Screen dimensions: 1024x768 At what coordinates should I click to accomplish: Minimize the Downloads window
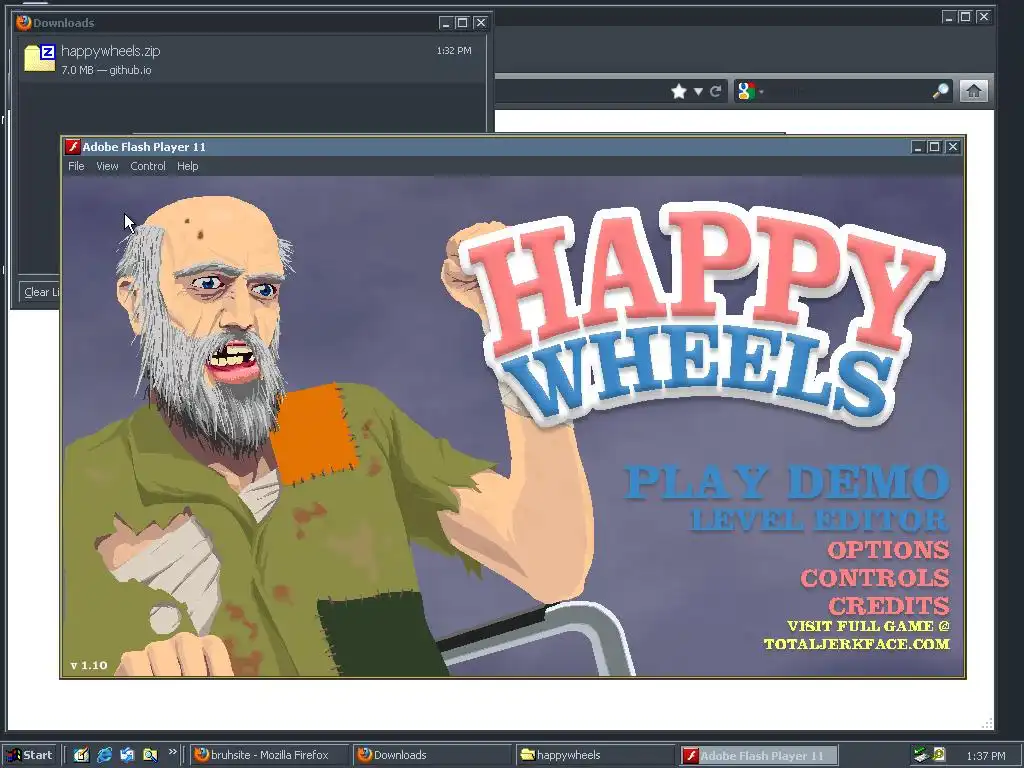click(x=446, y=23)
